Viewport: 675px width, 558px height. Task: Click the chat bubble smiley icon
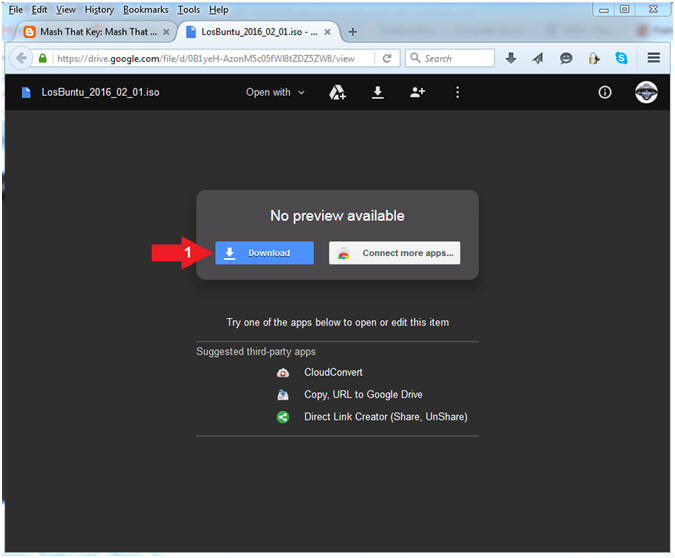(x=566, y=58)
